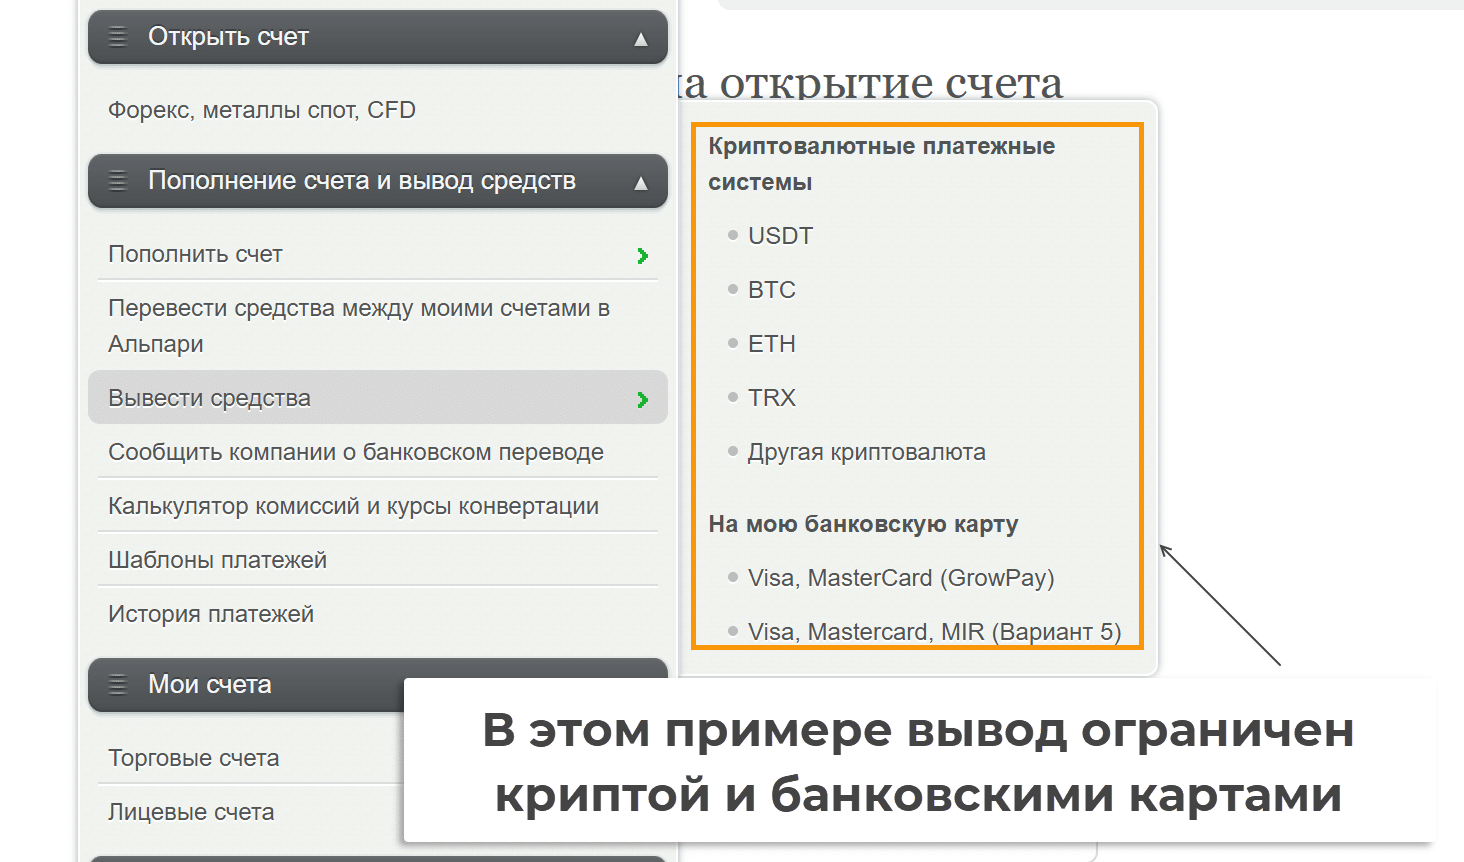Collapse 'Пополнение счета и вывод средств' arrow
Screen dimensions: 1464x862
click(x=641, y=183)
